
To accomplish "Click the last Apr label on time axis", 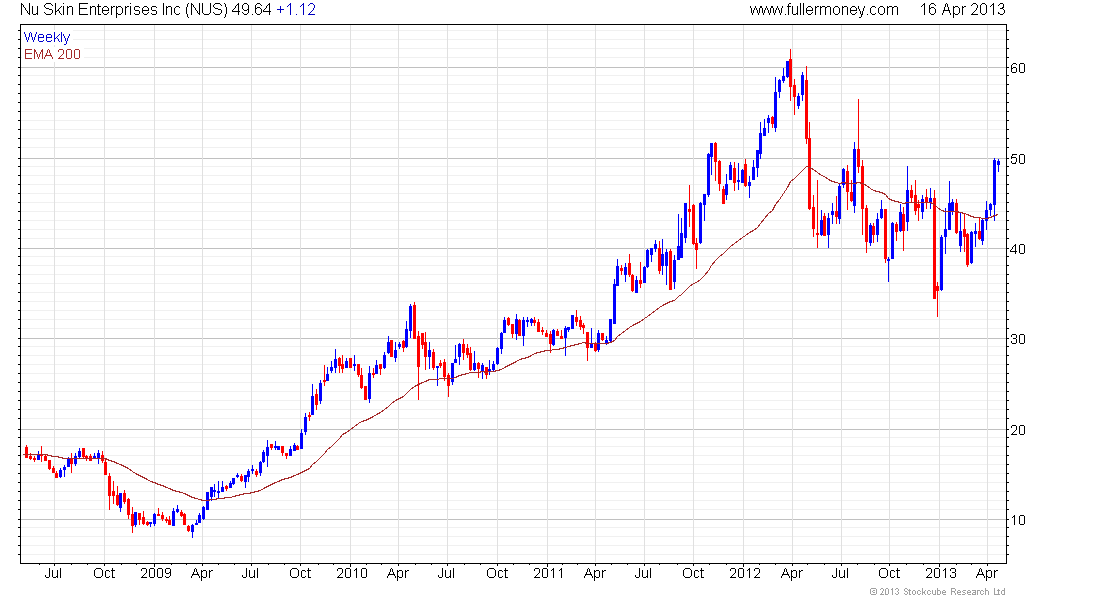I will click(987, 573).
